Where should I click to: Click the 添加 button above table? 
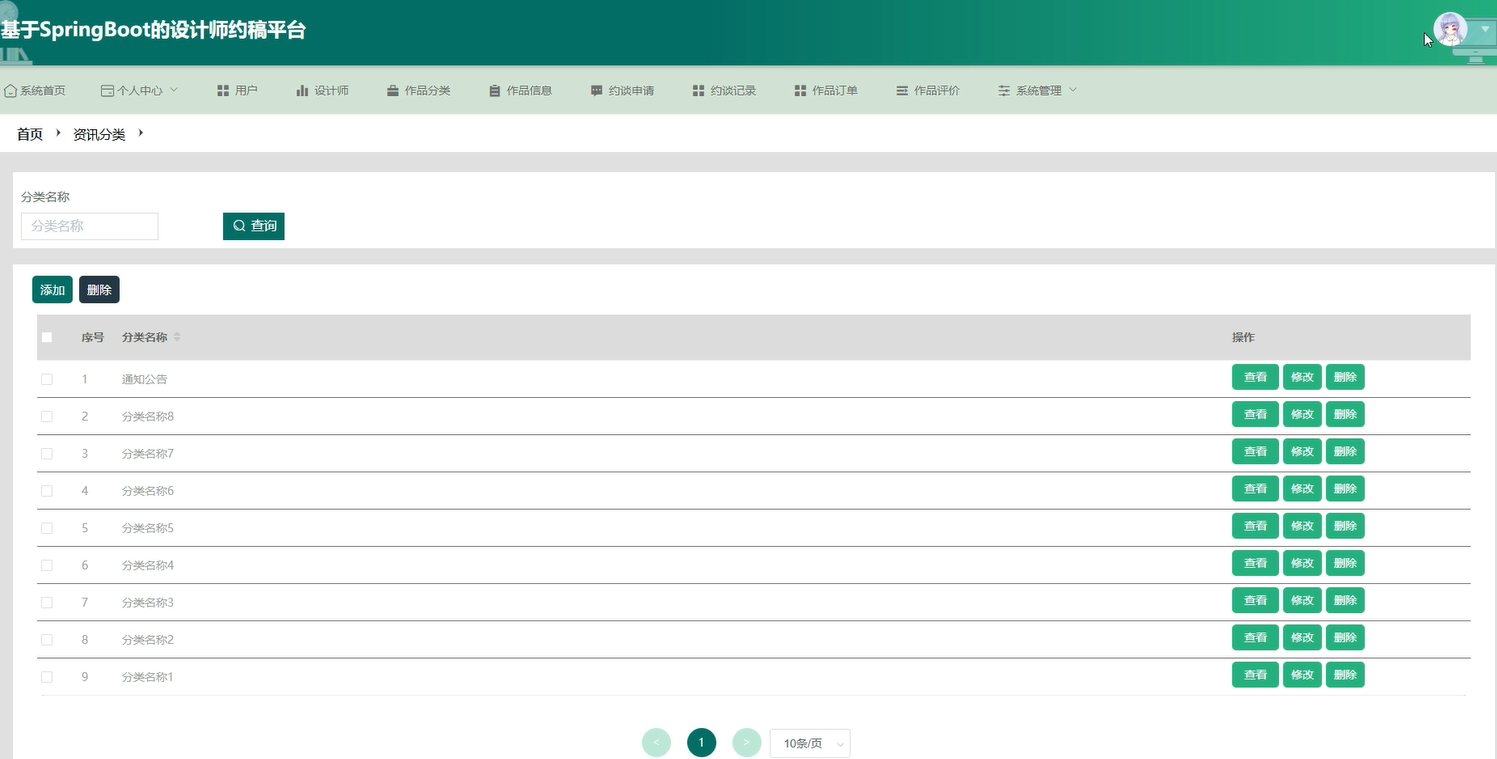[x=52, y=290]
